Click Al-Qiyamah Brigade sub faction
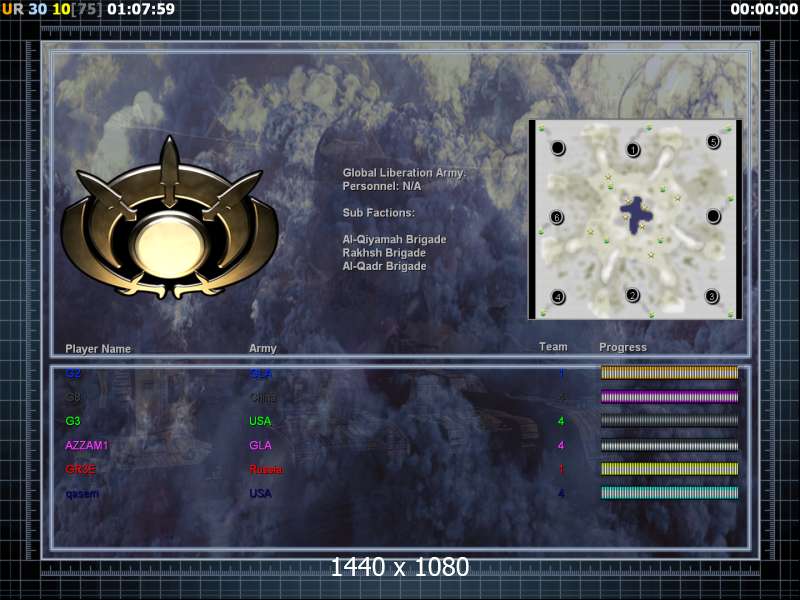Image resolution: width=800 pixels, height=600 pixels. (x=394, y=239)
